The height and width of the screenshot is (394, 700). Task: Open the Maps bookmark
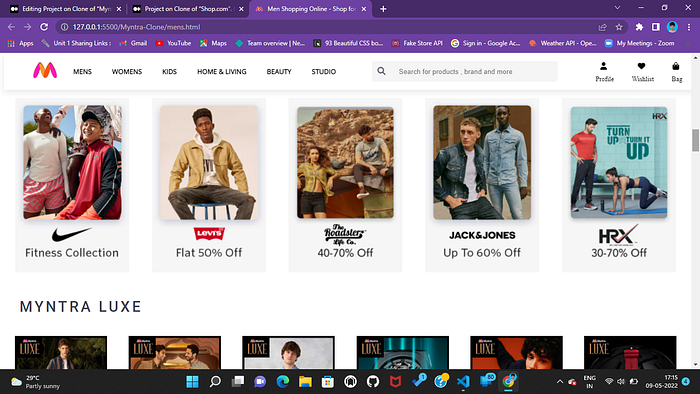click(213, 43)
